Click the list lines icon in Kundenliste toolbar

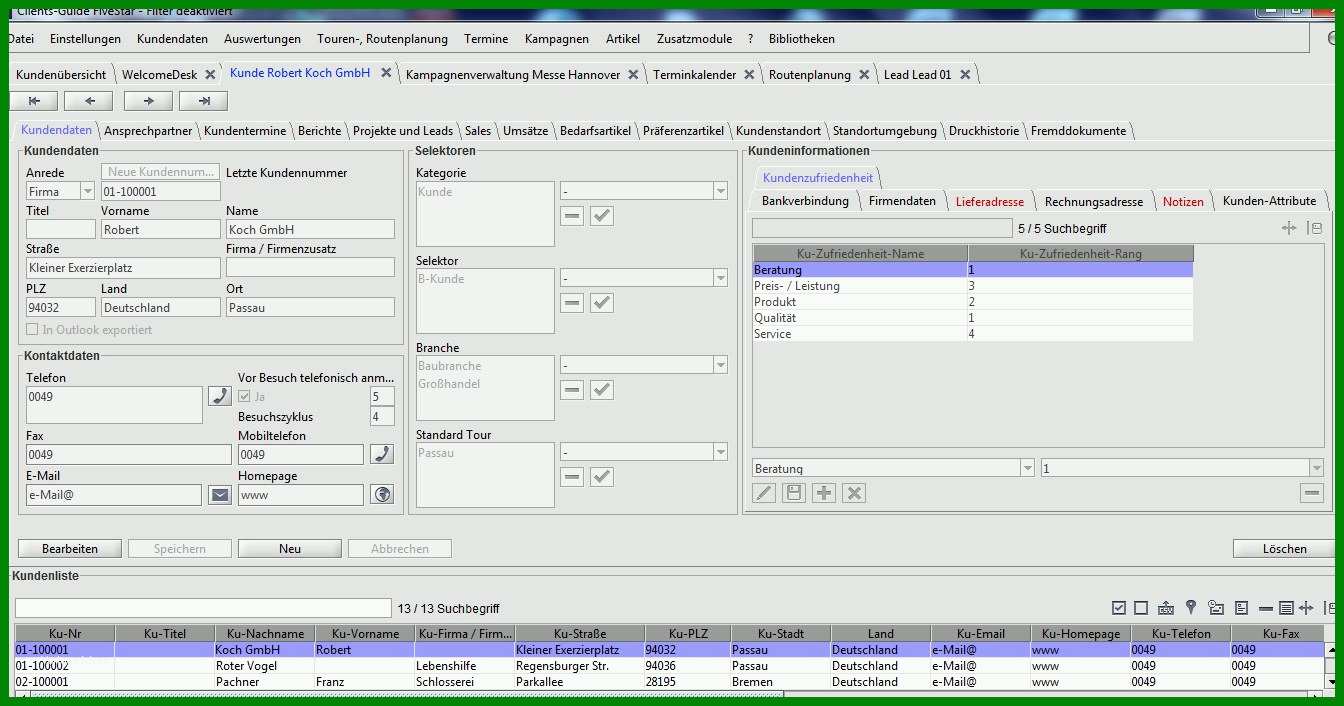coord(1286,608)
